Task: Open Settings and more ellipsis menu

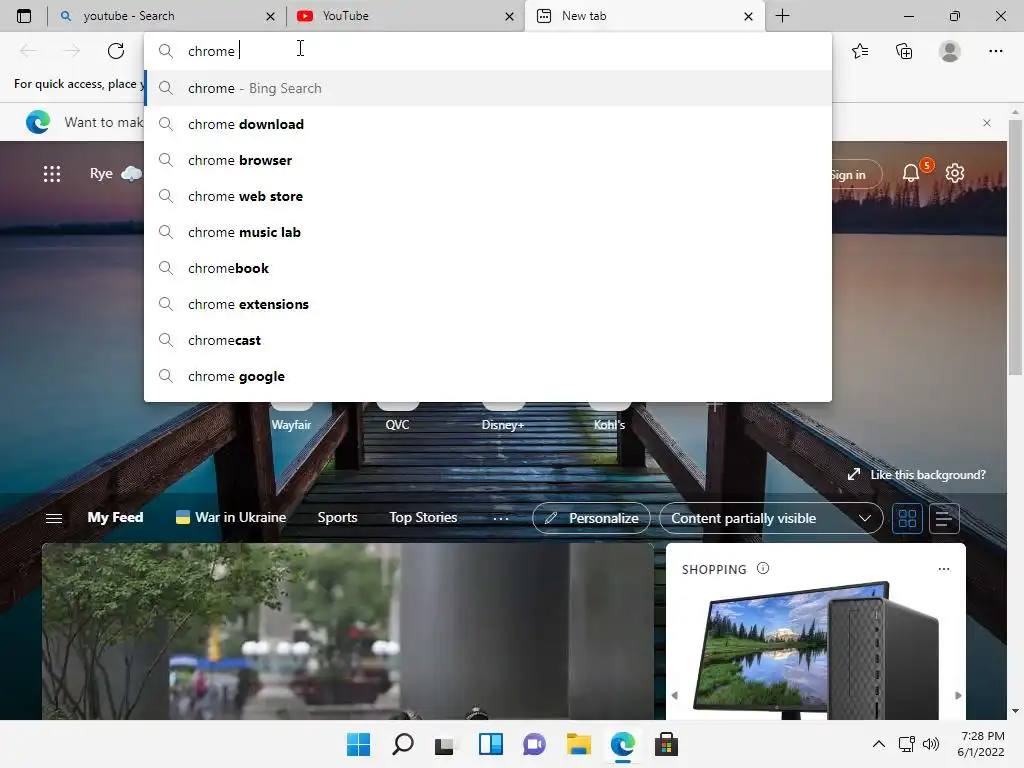Action: tap(995, 51)
